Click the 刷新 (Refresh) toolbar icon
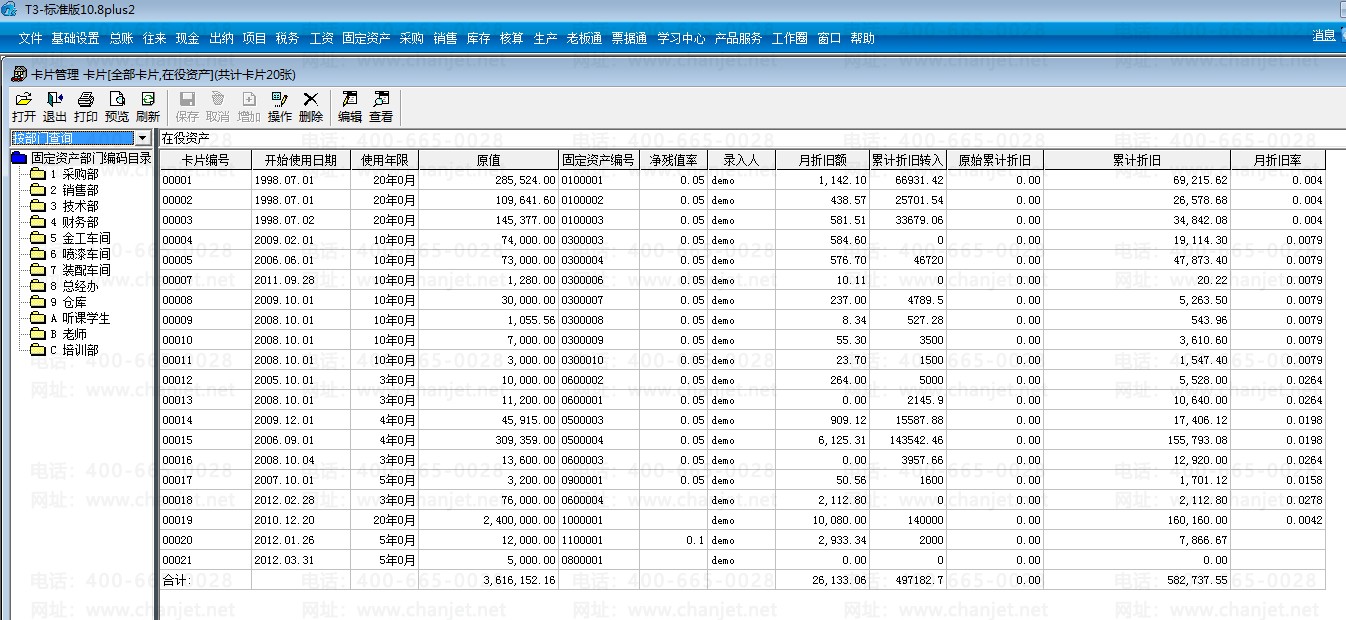This screenshot has width=1346, height=620. 148,107
